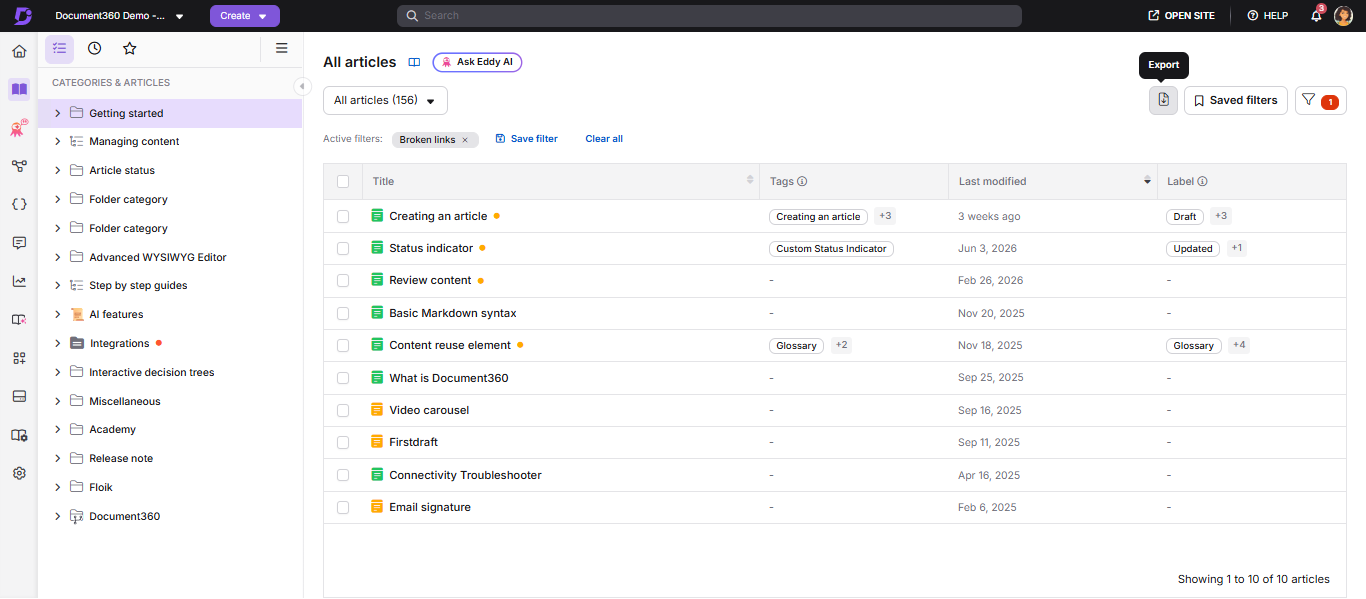1366x599 pixels.
Task: Open the widgets grid icon in sidebar
Action: pos(19,358)
